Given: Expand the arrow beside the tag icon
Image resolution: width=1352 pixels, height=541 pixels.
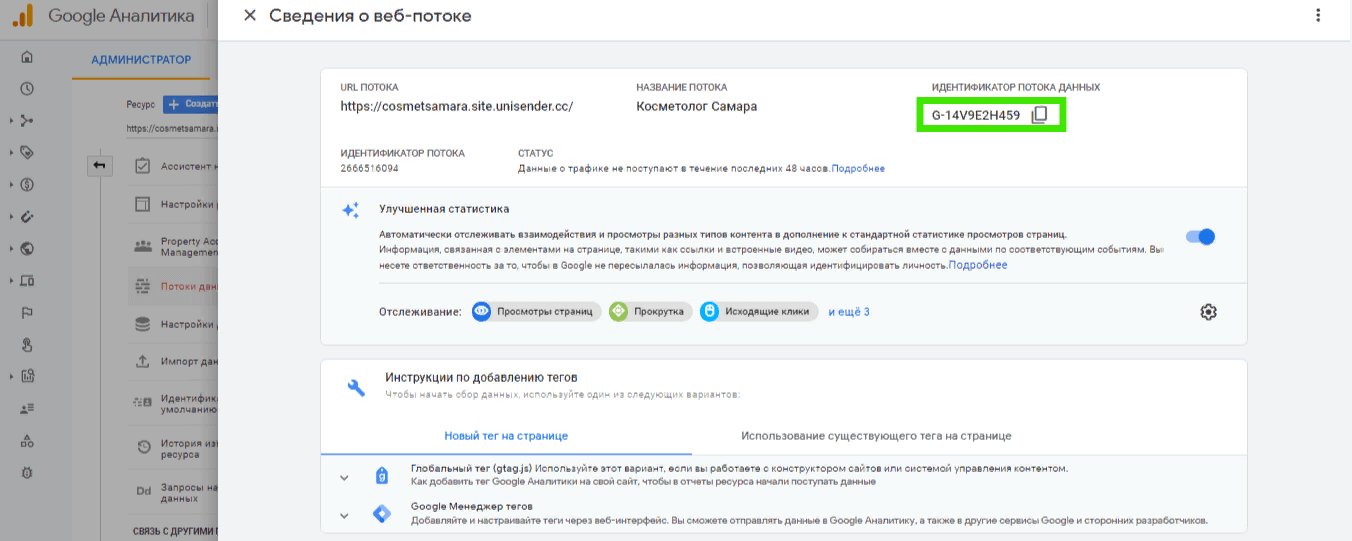Looking at the screenshot, I should click(11, 153).
